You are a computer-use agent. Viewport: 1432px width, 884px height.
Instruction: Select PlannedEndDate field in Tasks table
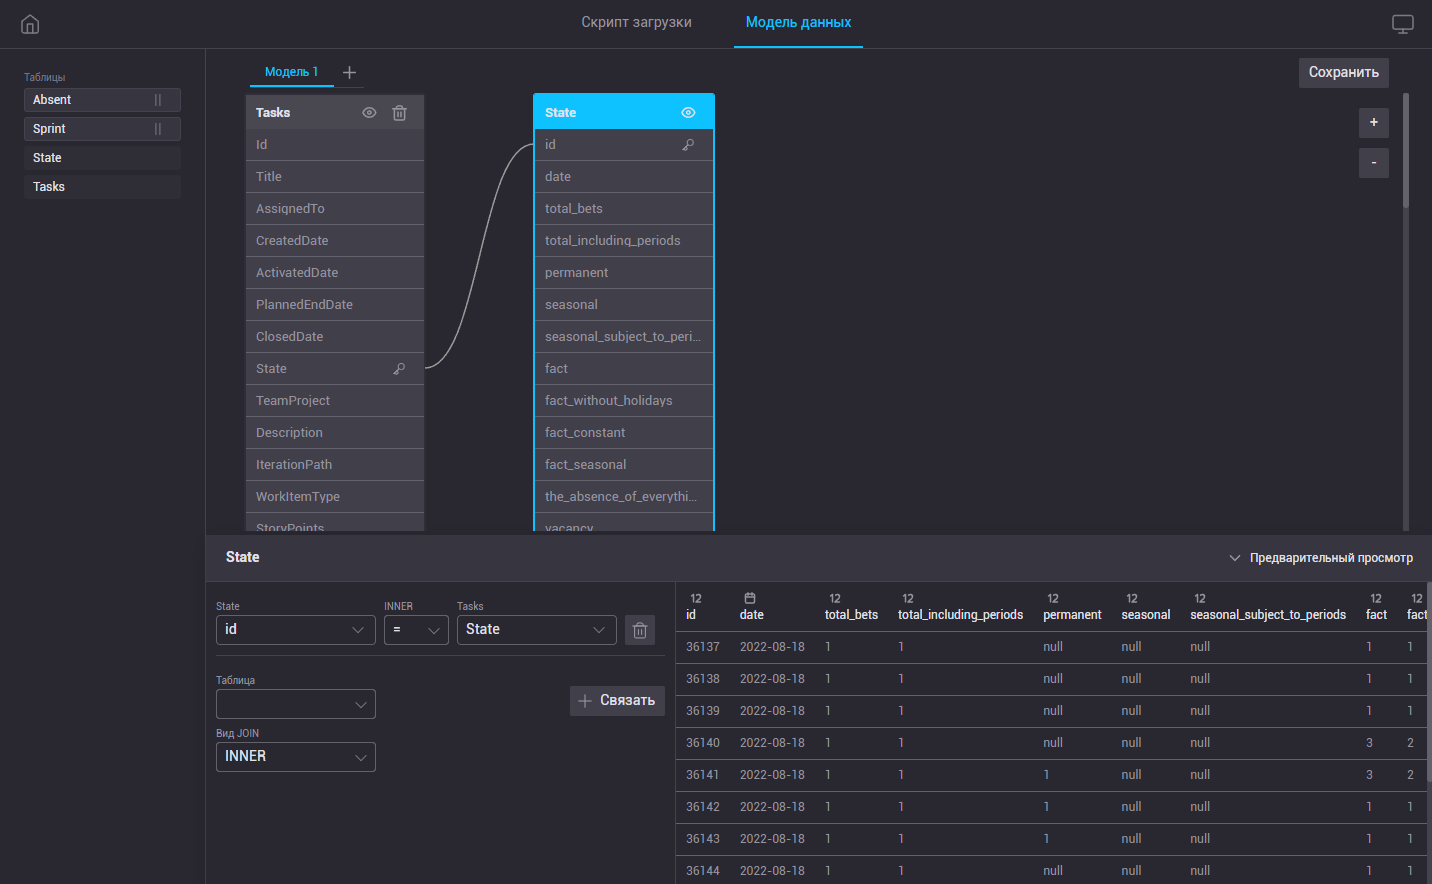[x=335, y=305]
